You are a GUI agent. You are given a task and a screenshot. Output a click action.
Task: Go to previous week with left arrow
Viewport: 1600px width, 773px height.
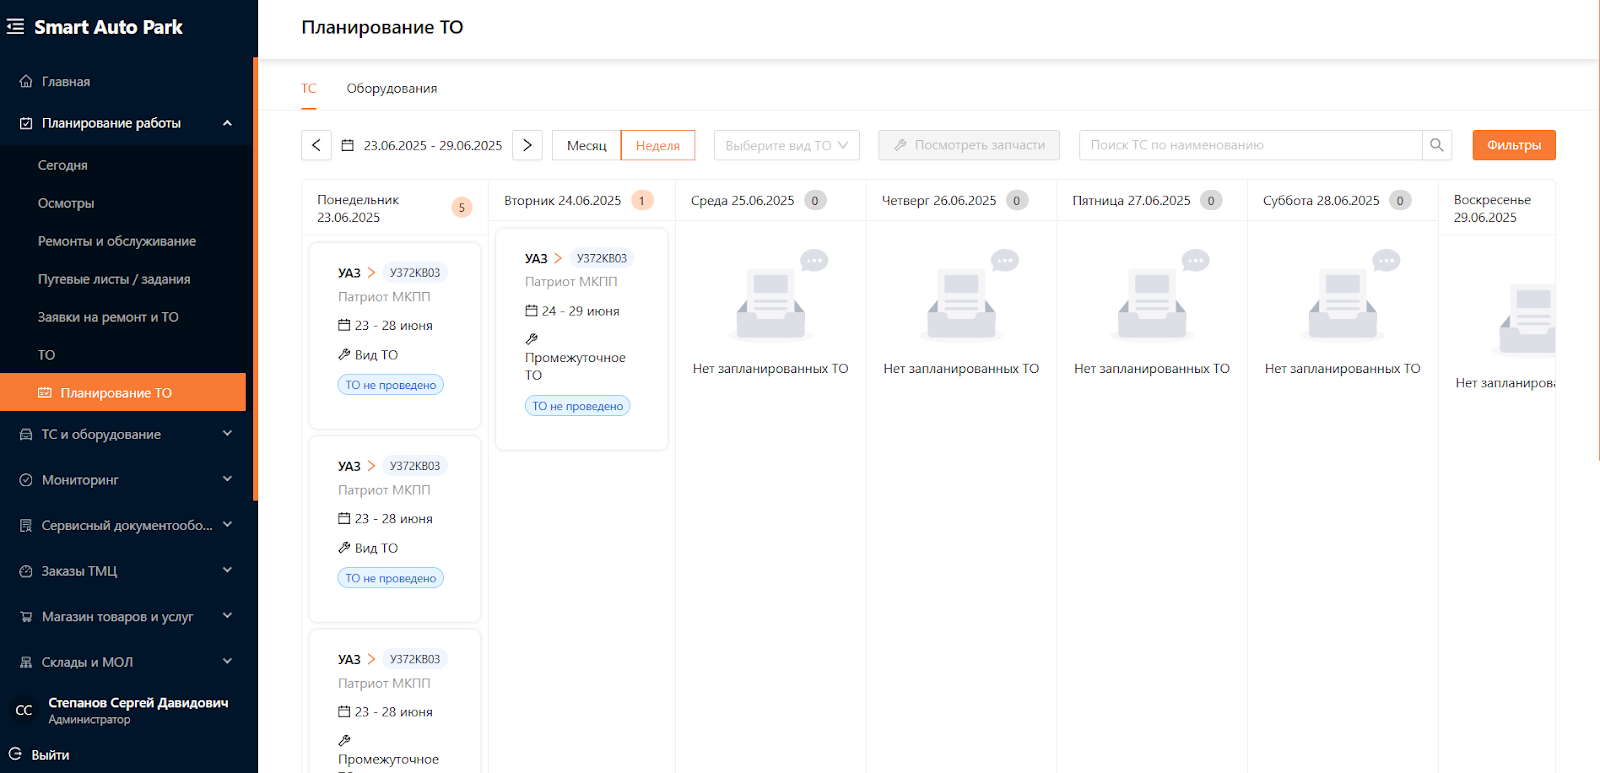tap(316, 145)
